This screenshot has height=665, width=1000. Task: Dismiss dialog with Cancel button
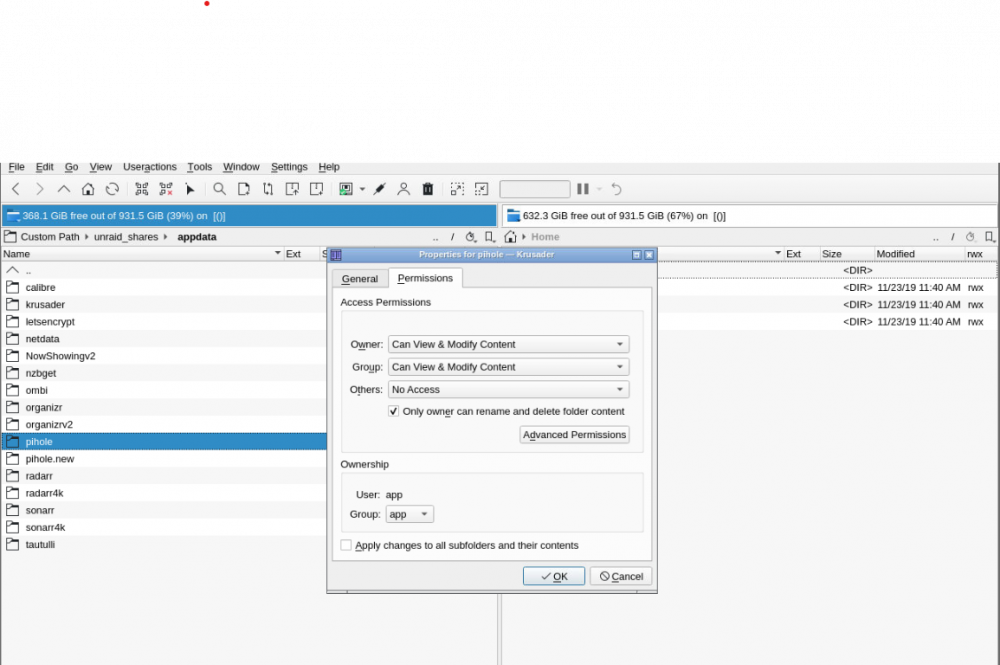tap(621, 576)
